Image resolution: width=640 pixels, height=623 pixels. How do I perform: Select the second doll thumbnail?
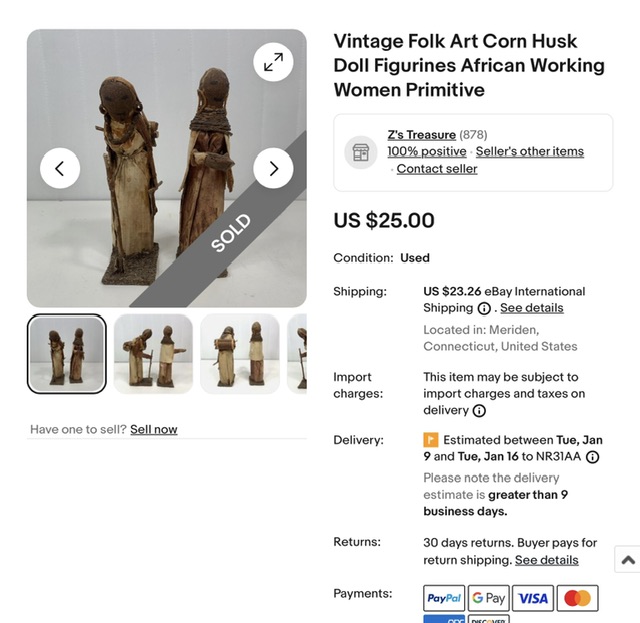click(x=153, y=354)
